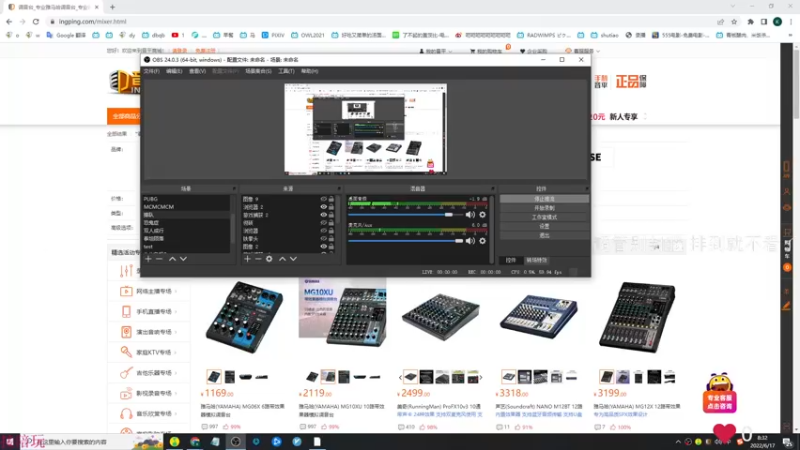Toggle visibility of 显示捕获 2 source
Viewport: 800px width, 450px height.
click(x=323, y=215)
